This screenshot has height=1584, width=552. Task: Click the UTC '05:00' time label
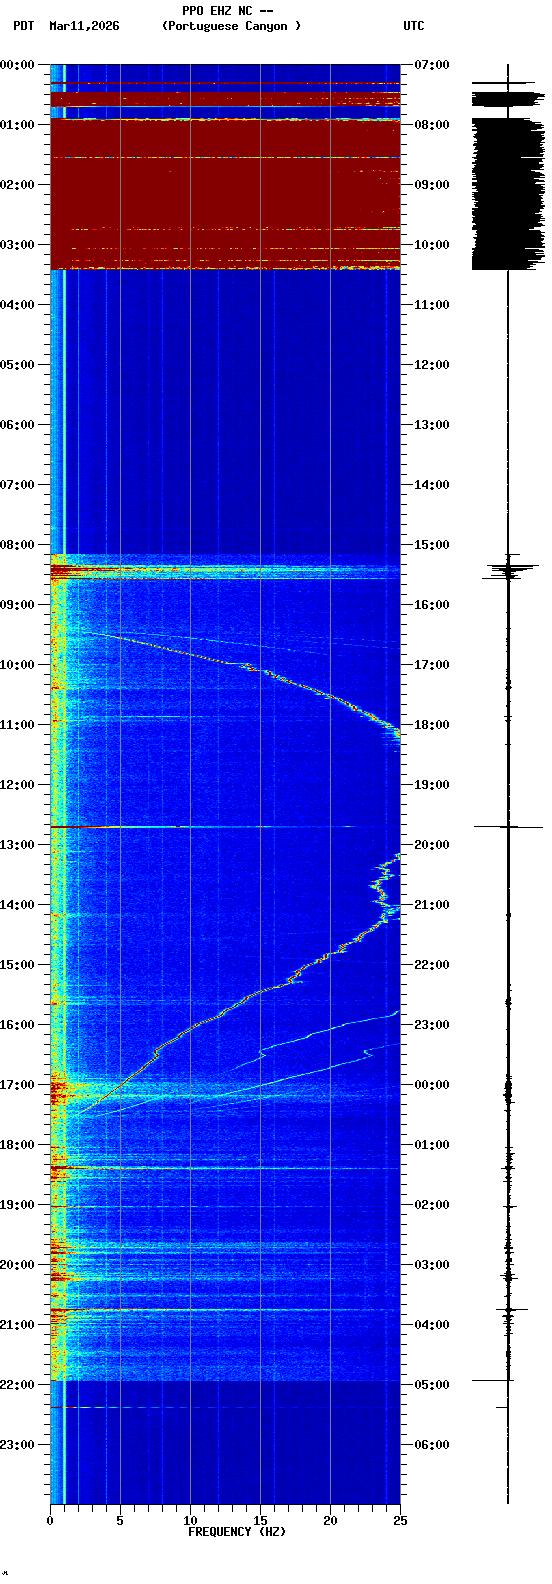(431, 1385)
